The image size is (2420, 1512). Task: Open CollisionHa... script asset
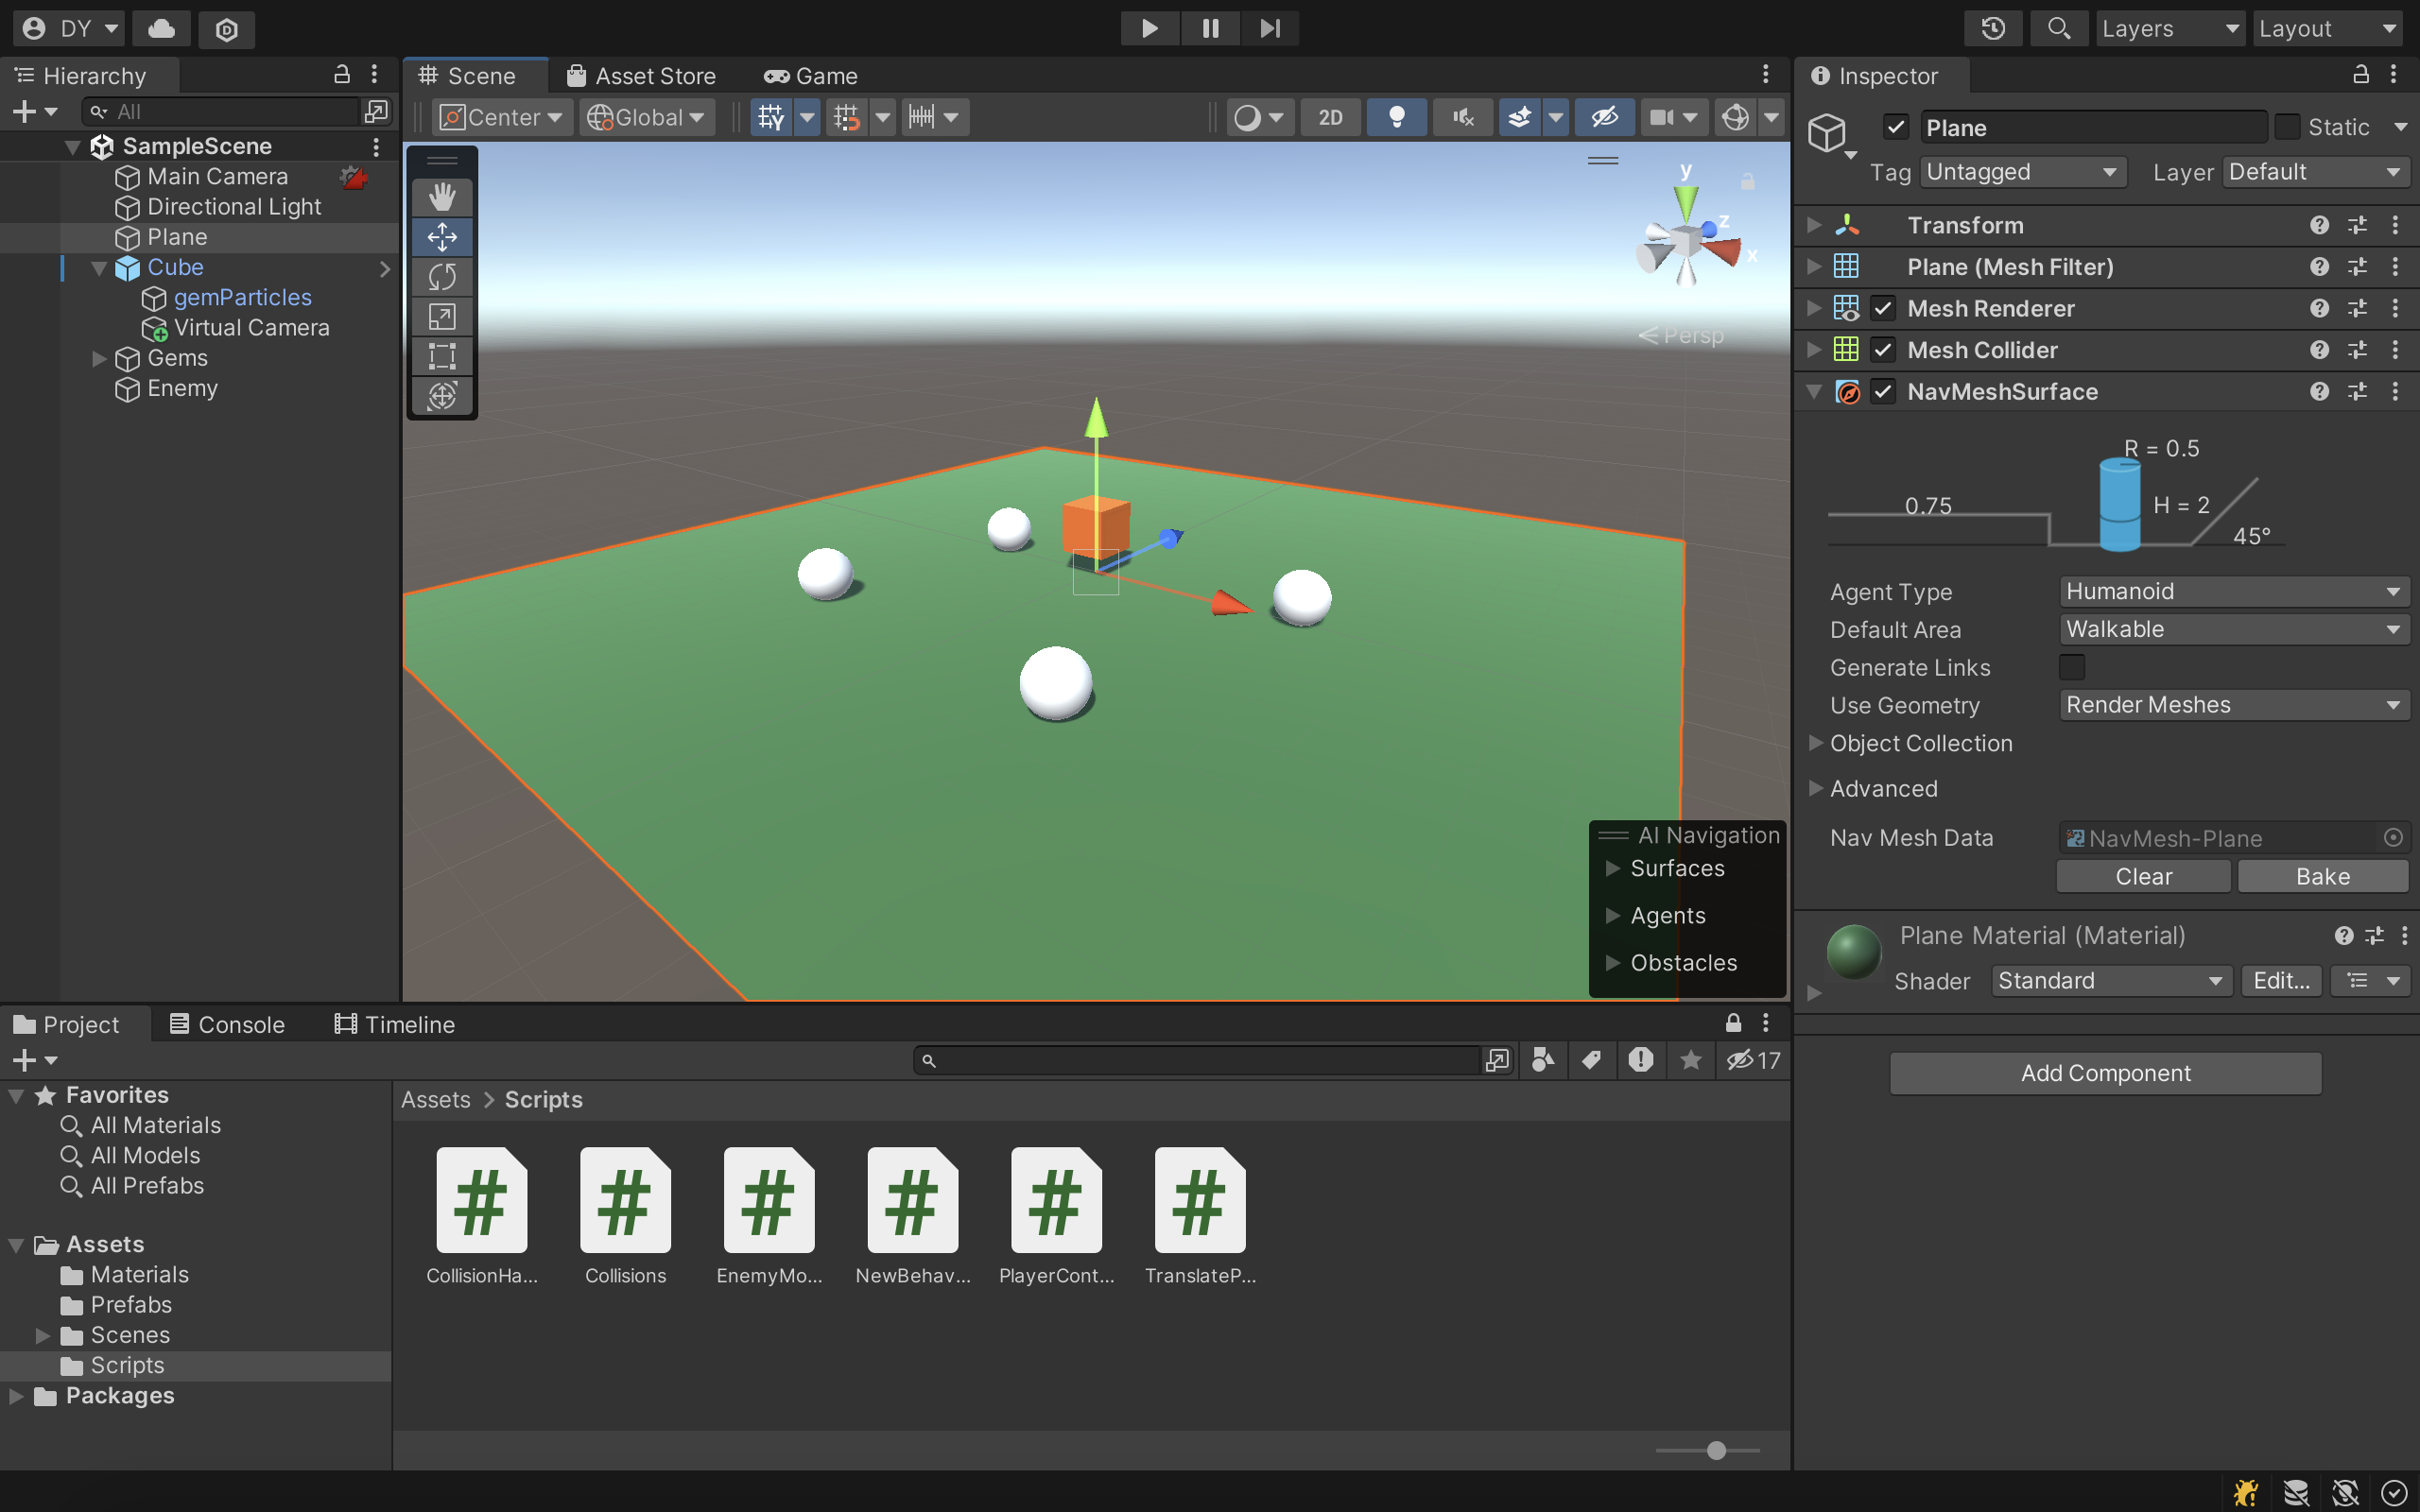tap(482, 1216)
